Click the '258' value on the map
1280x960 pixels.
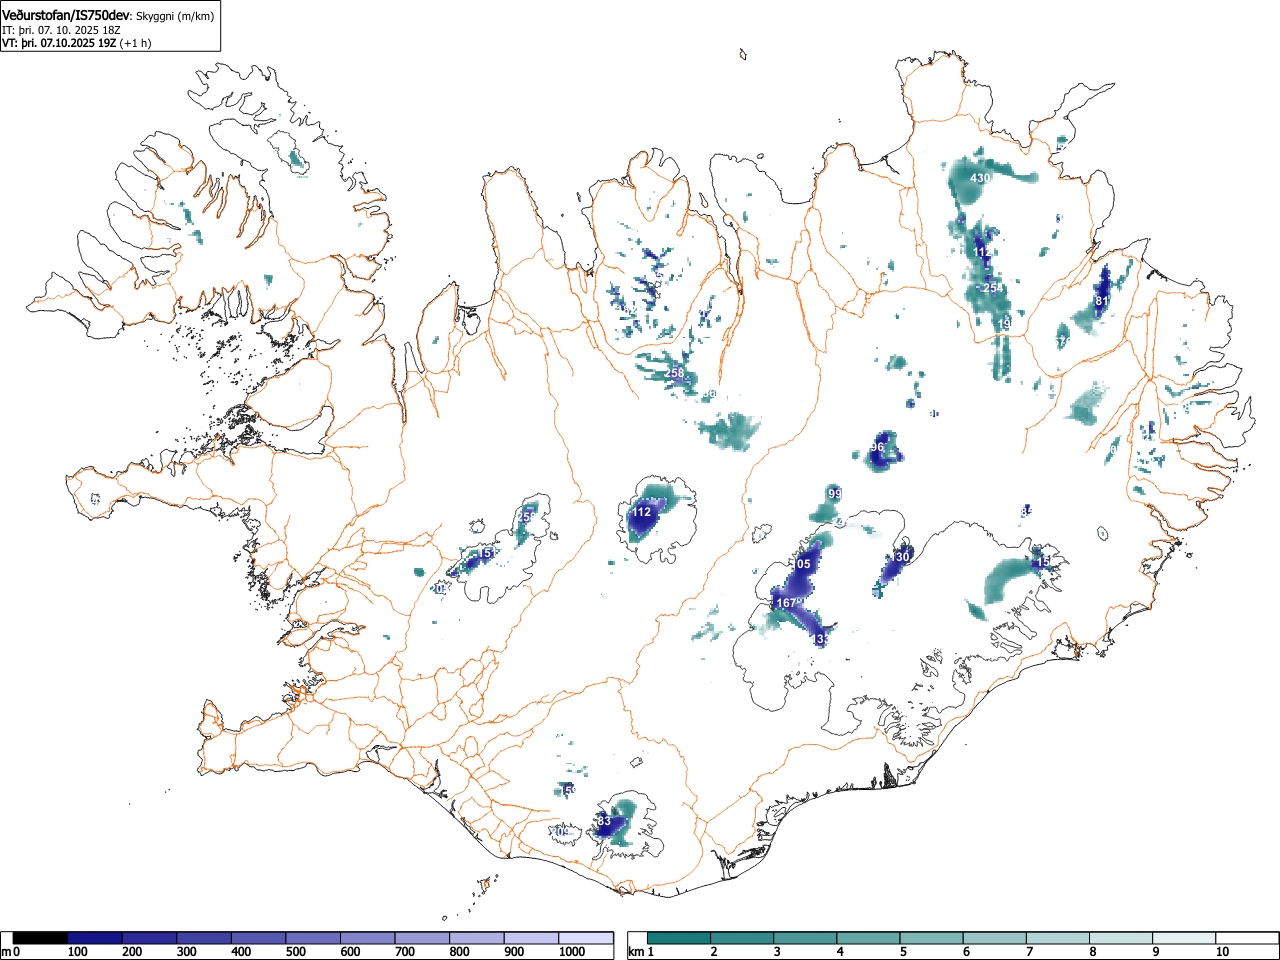[675, 373]
